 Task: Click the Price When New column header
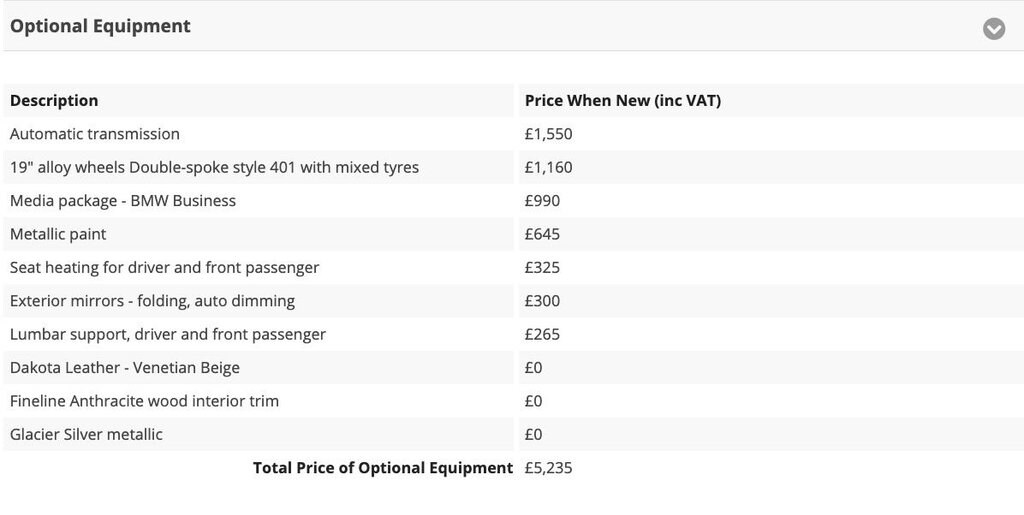pyautogui.click(x=622, y=100)
